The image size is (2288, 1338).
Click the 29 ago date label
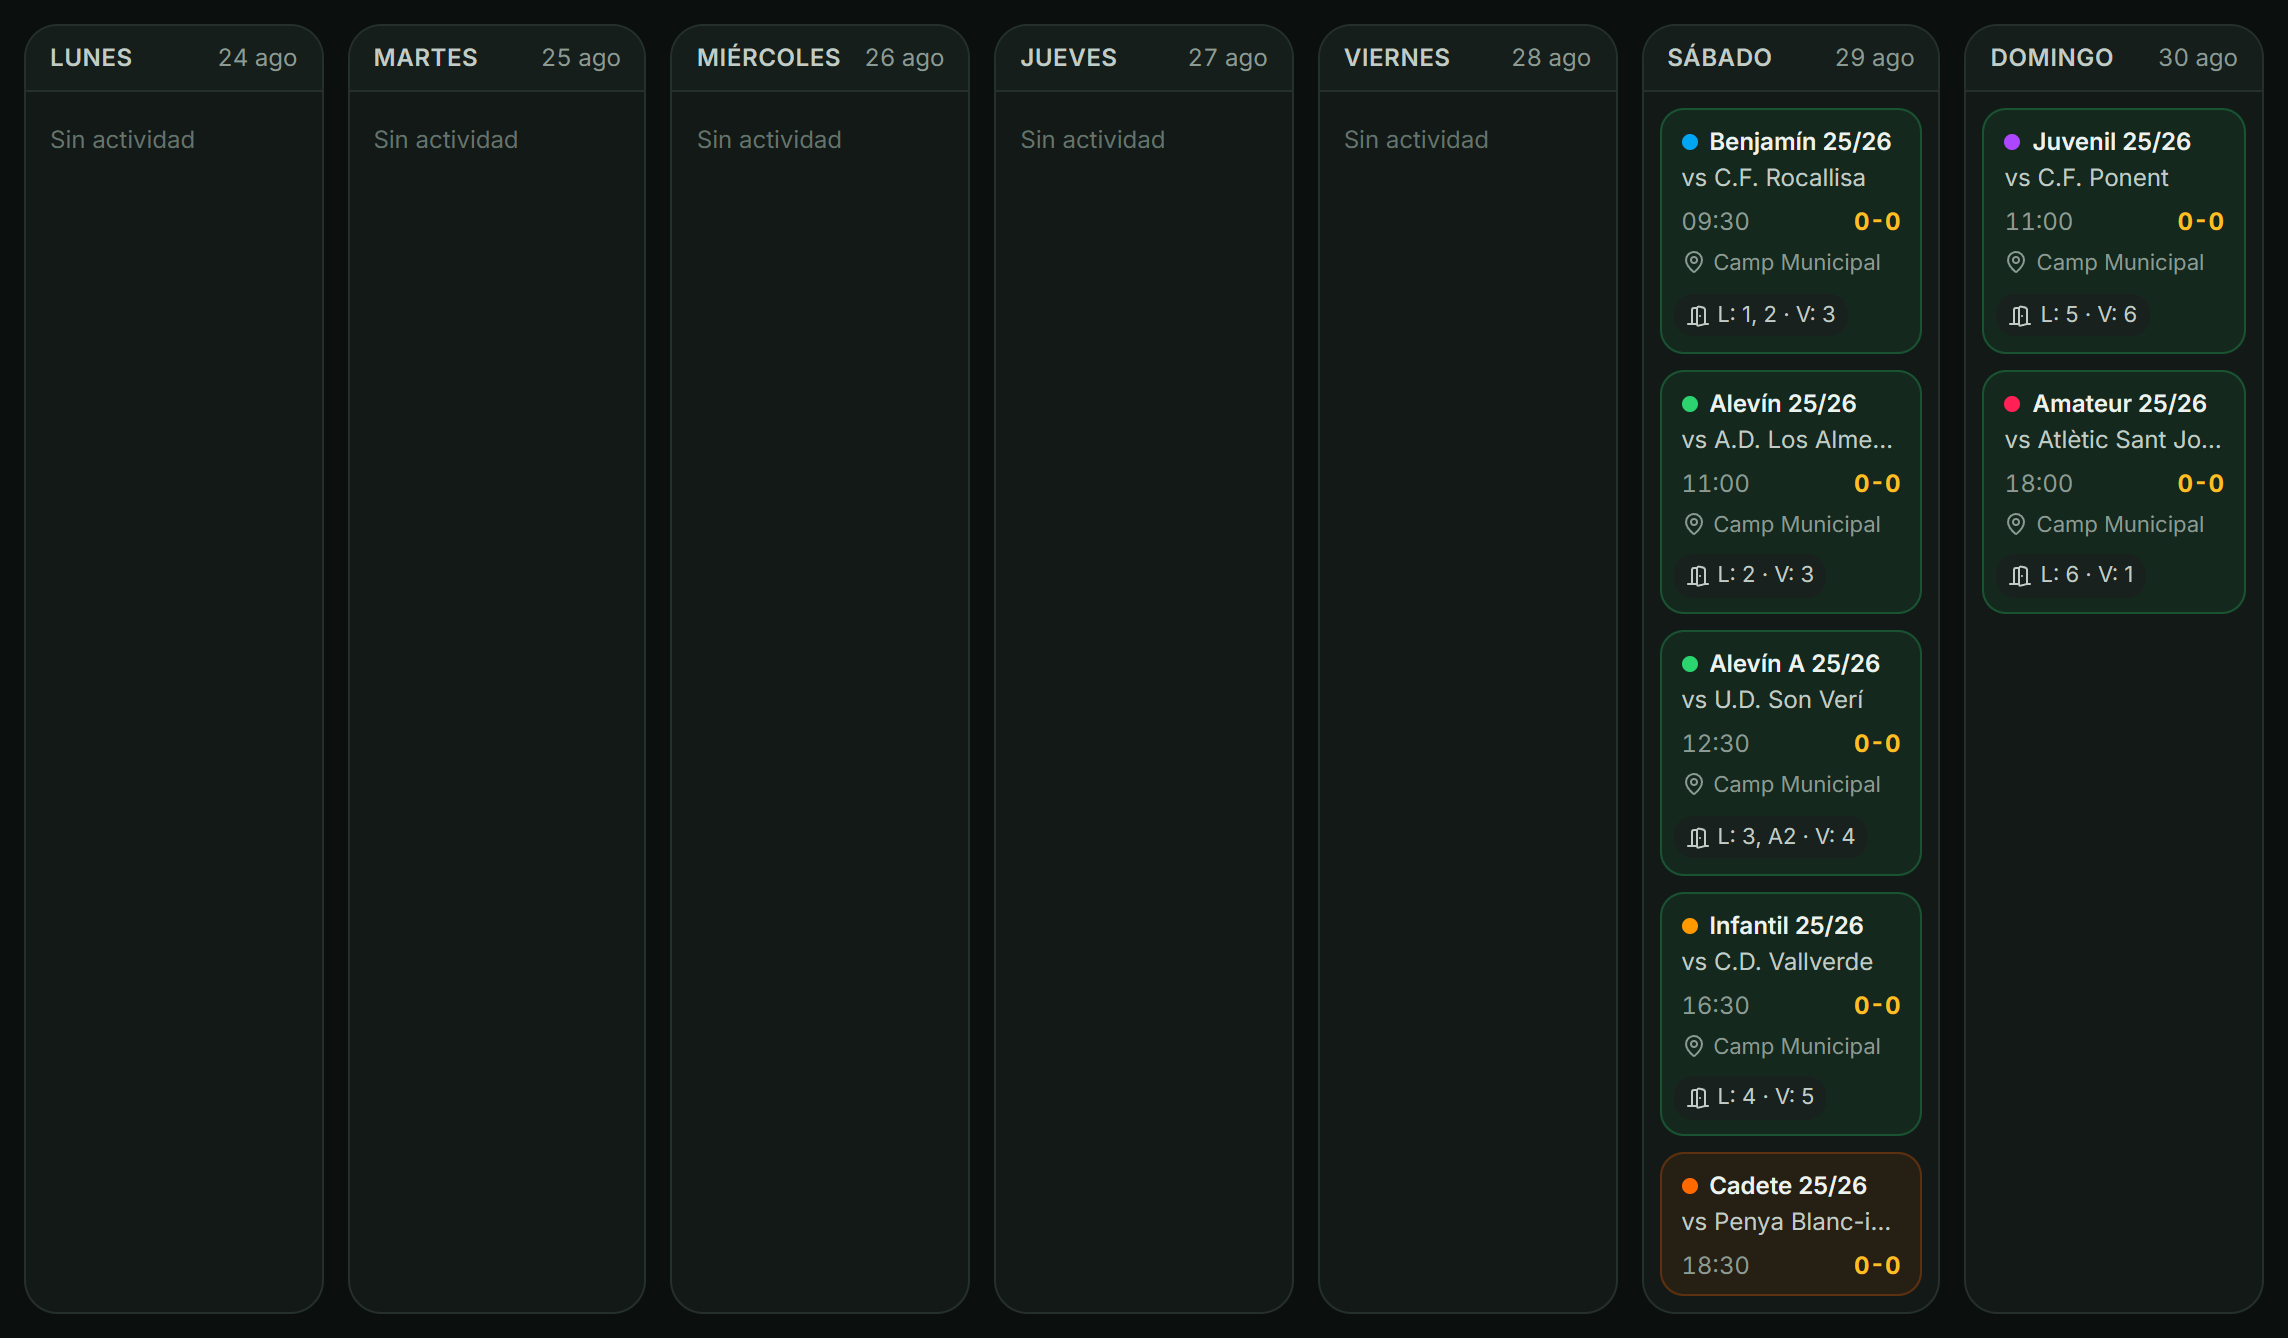point(1874,58)
